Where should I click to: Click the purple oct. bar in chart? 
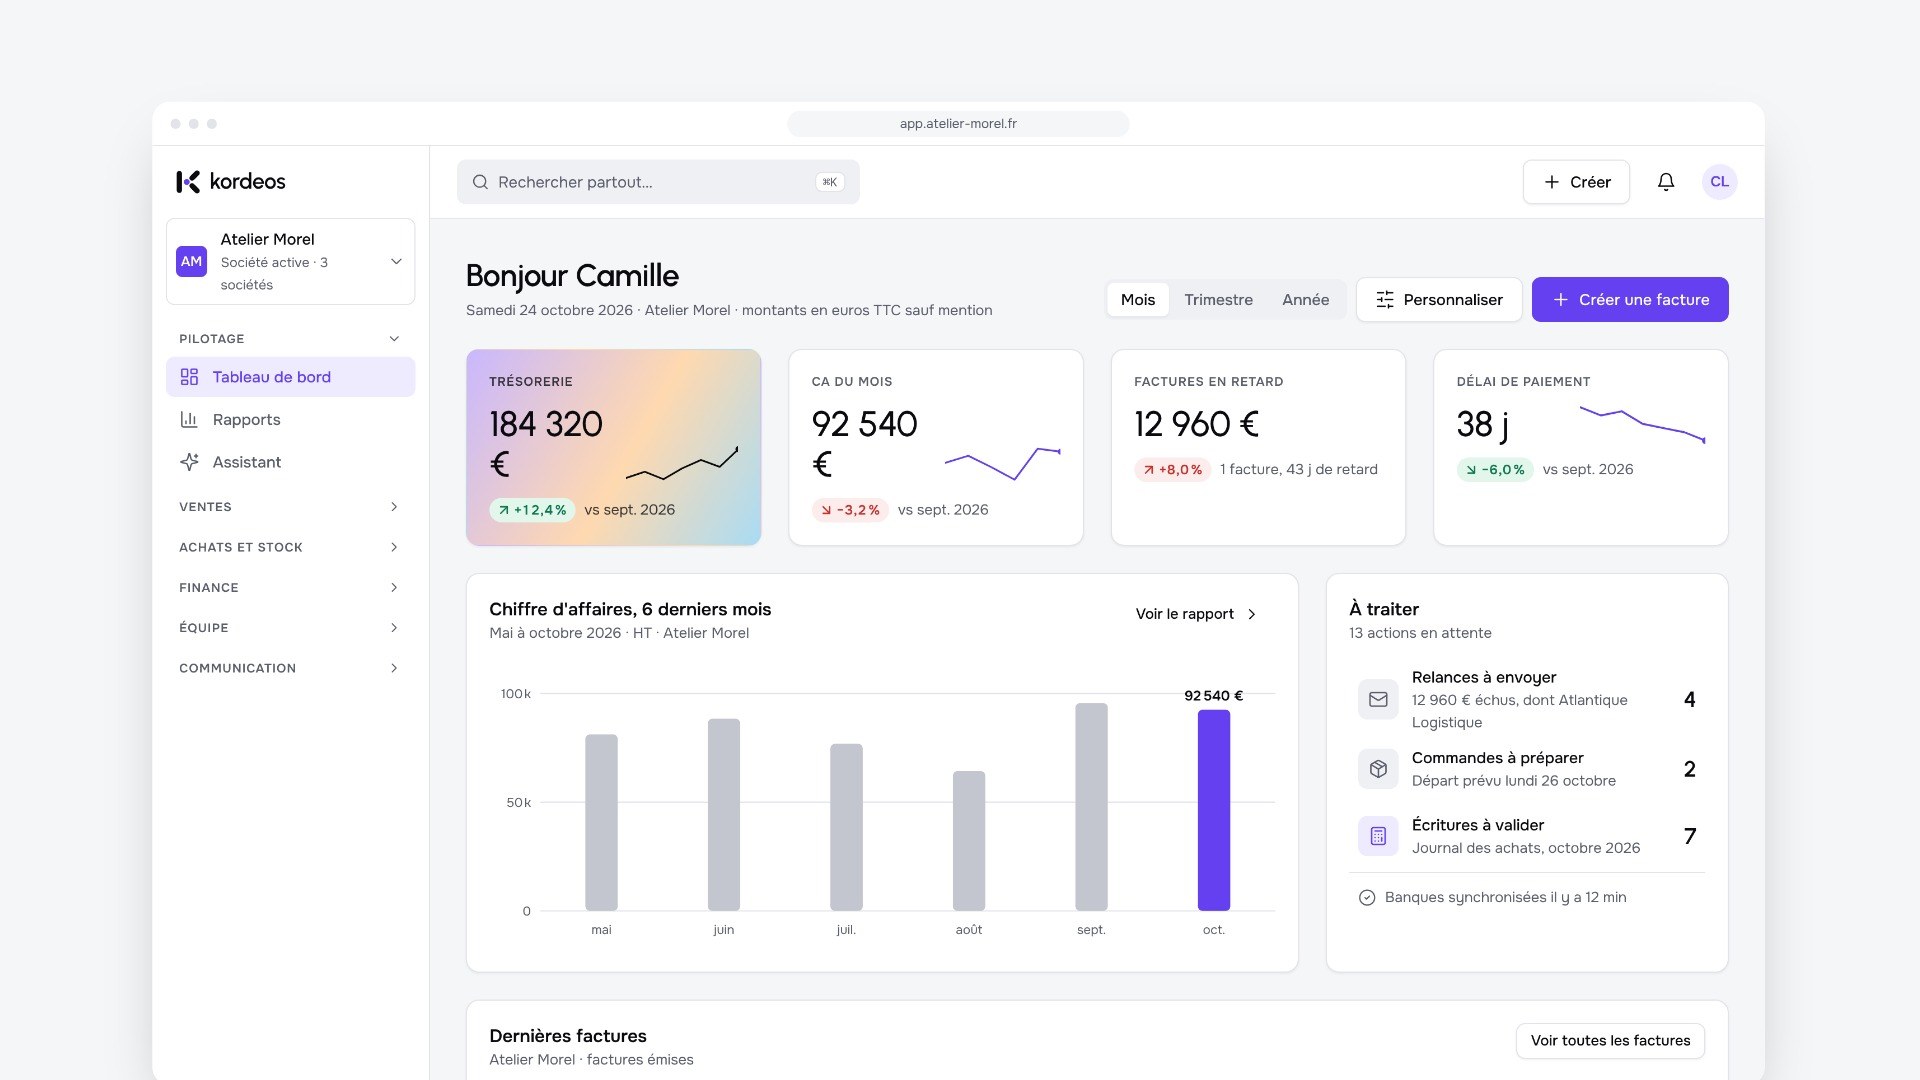1214,810
